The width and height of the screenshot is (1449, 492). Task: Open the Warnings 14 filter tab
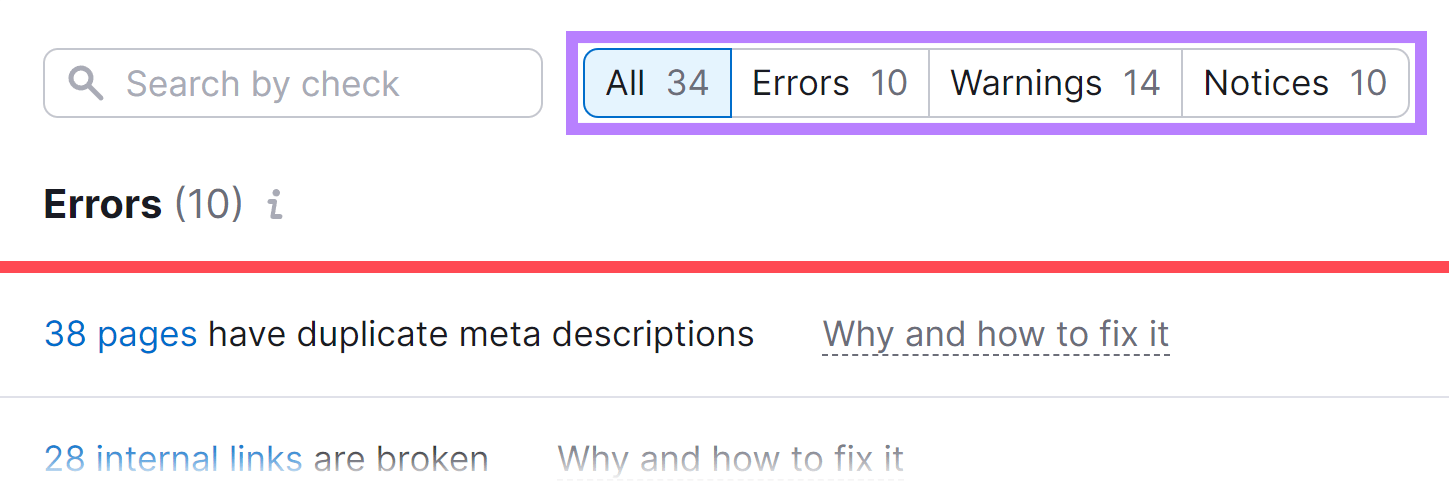click(1055, 83)
